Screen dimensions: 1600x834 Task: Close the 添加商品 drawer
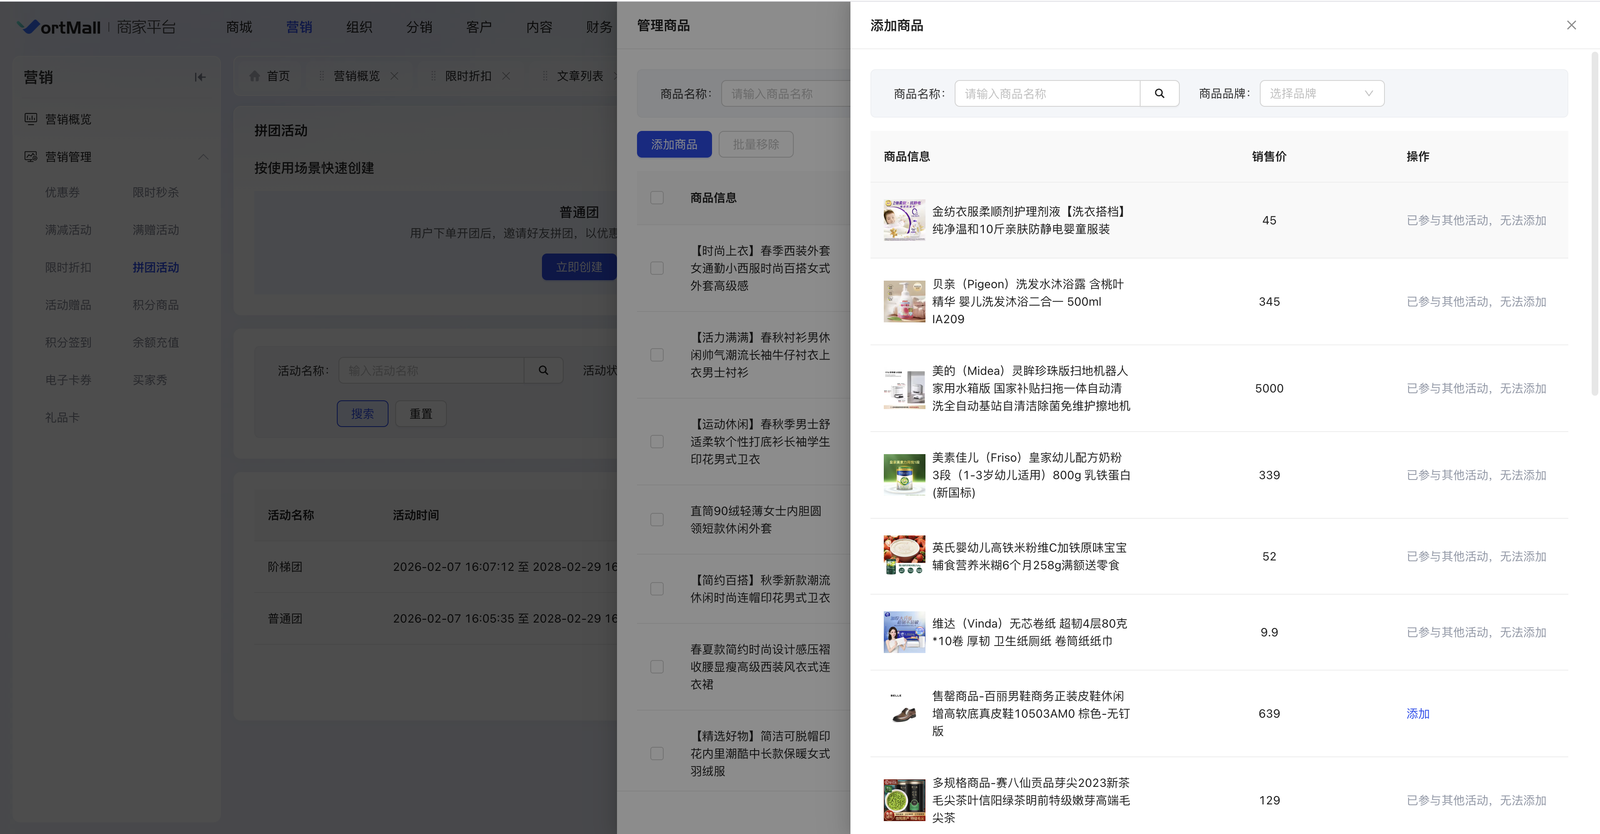click(x=1571, y=25)
